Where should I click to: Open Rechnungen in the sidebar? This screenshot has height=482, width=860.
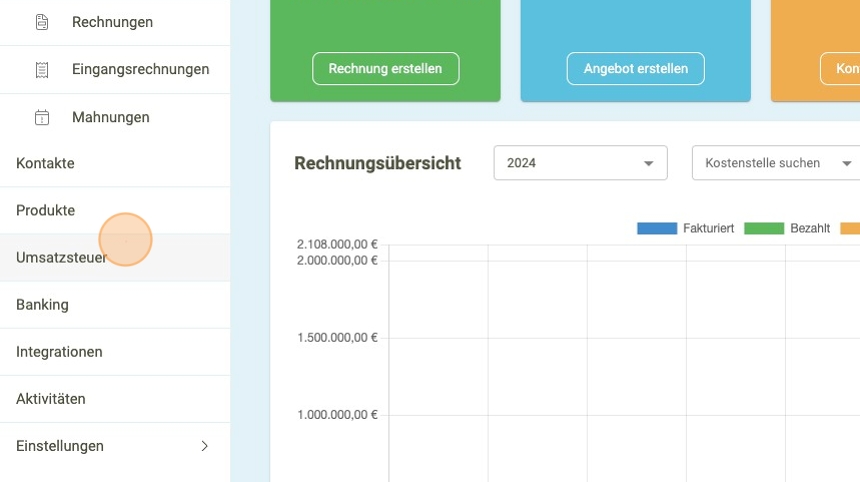coord(115,22)
